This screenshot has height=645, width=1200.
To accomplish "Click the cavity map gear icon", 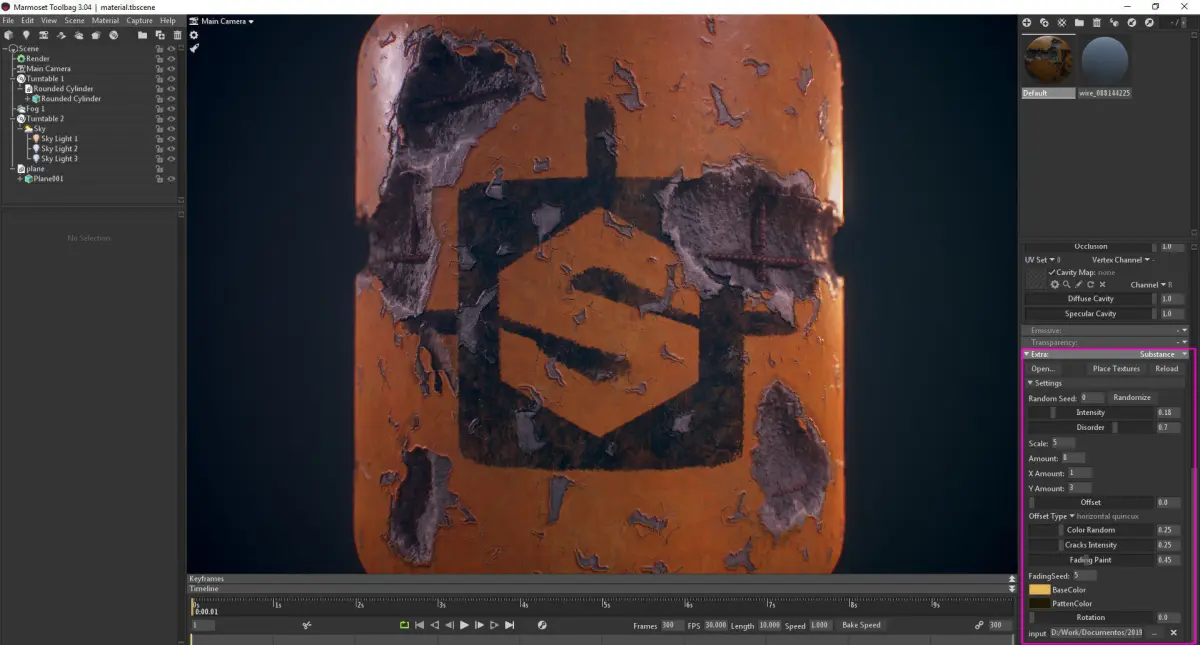I will 1054,285.
